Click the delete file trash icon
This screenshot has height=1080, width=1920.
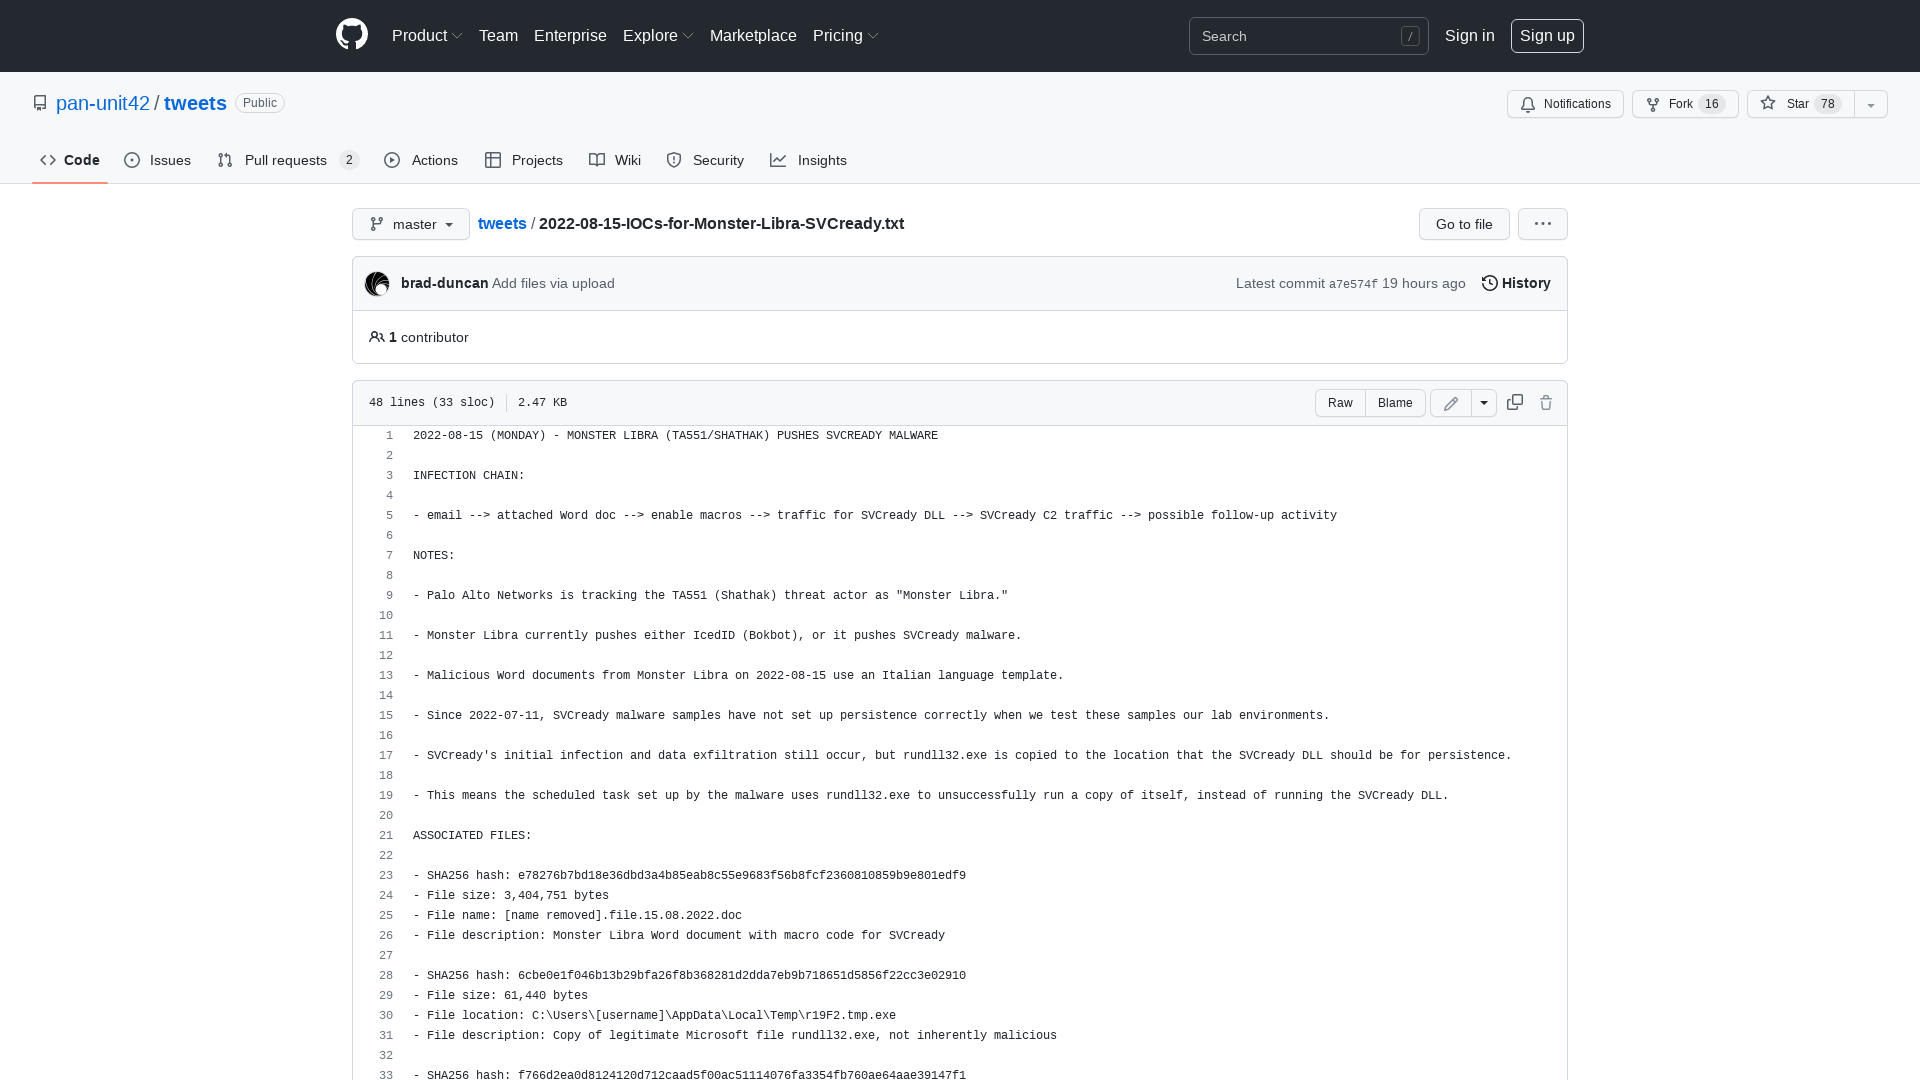click(1546, 402)
